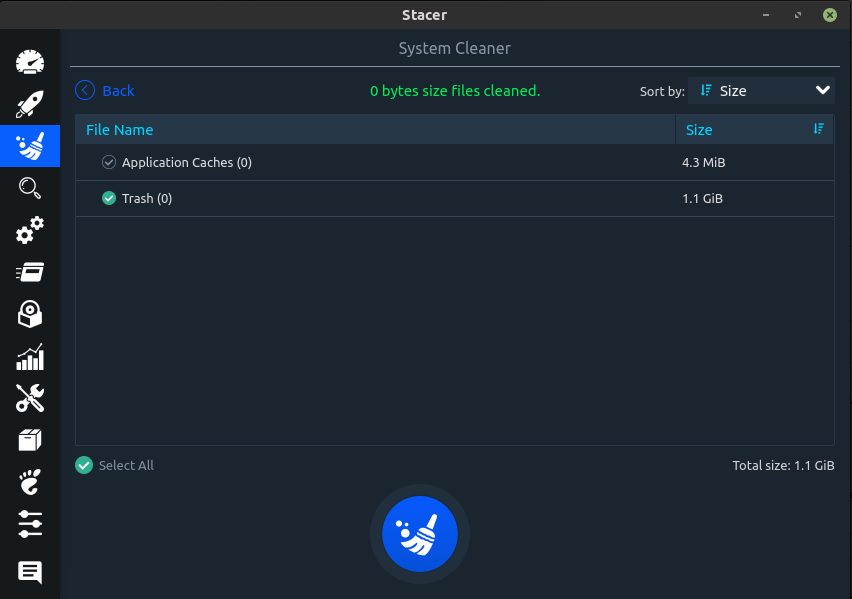The width and height of the screenshot is (852, 599).
Task: Click the Back arrow circle icon
Action: pos(85,90)
